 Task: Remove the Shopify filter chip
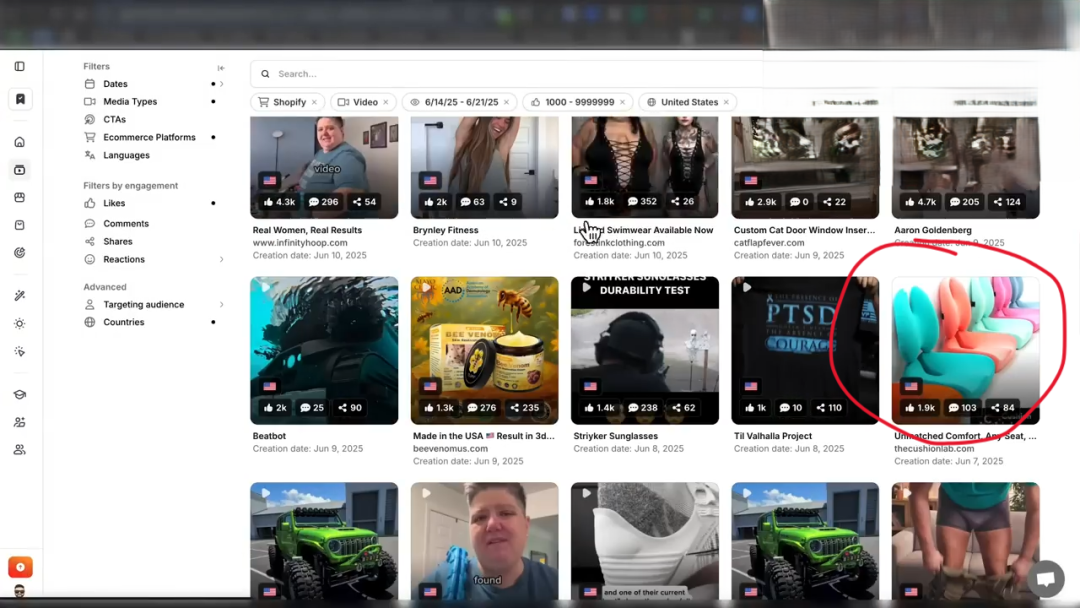(x=315, y=103)
